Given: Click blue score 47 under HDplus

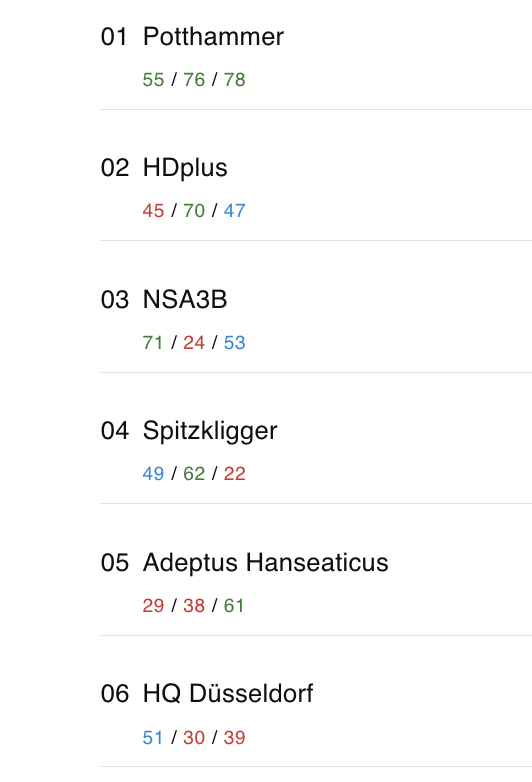Looking at the screenshot, I should pyautogui.click(x=234, y=210).
